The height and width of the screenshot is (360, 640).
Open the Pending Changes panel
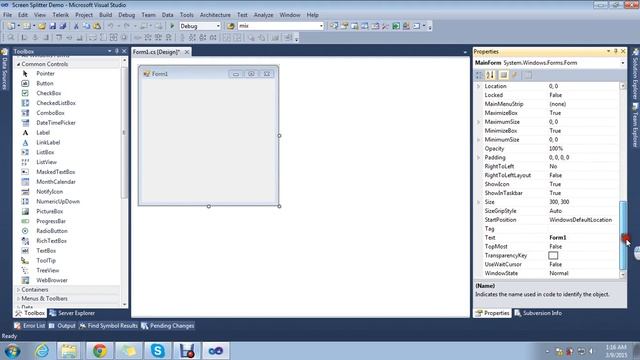point(168,326)
